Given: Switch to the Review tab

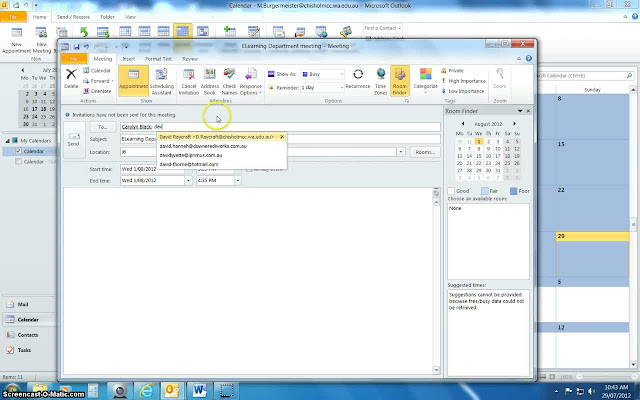Looking at the screenshot, I should tap(190, 59).
